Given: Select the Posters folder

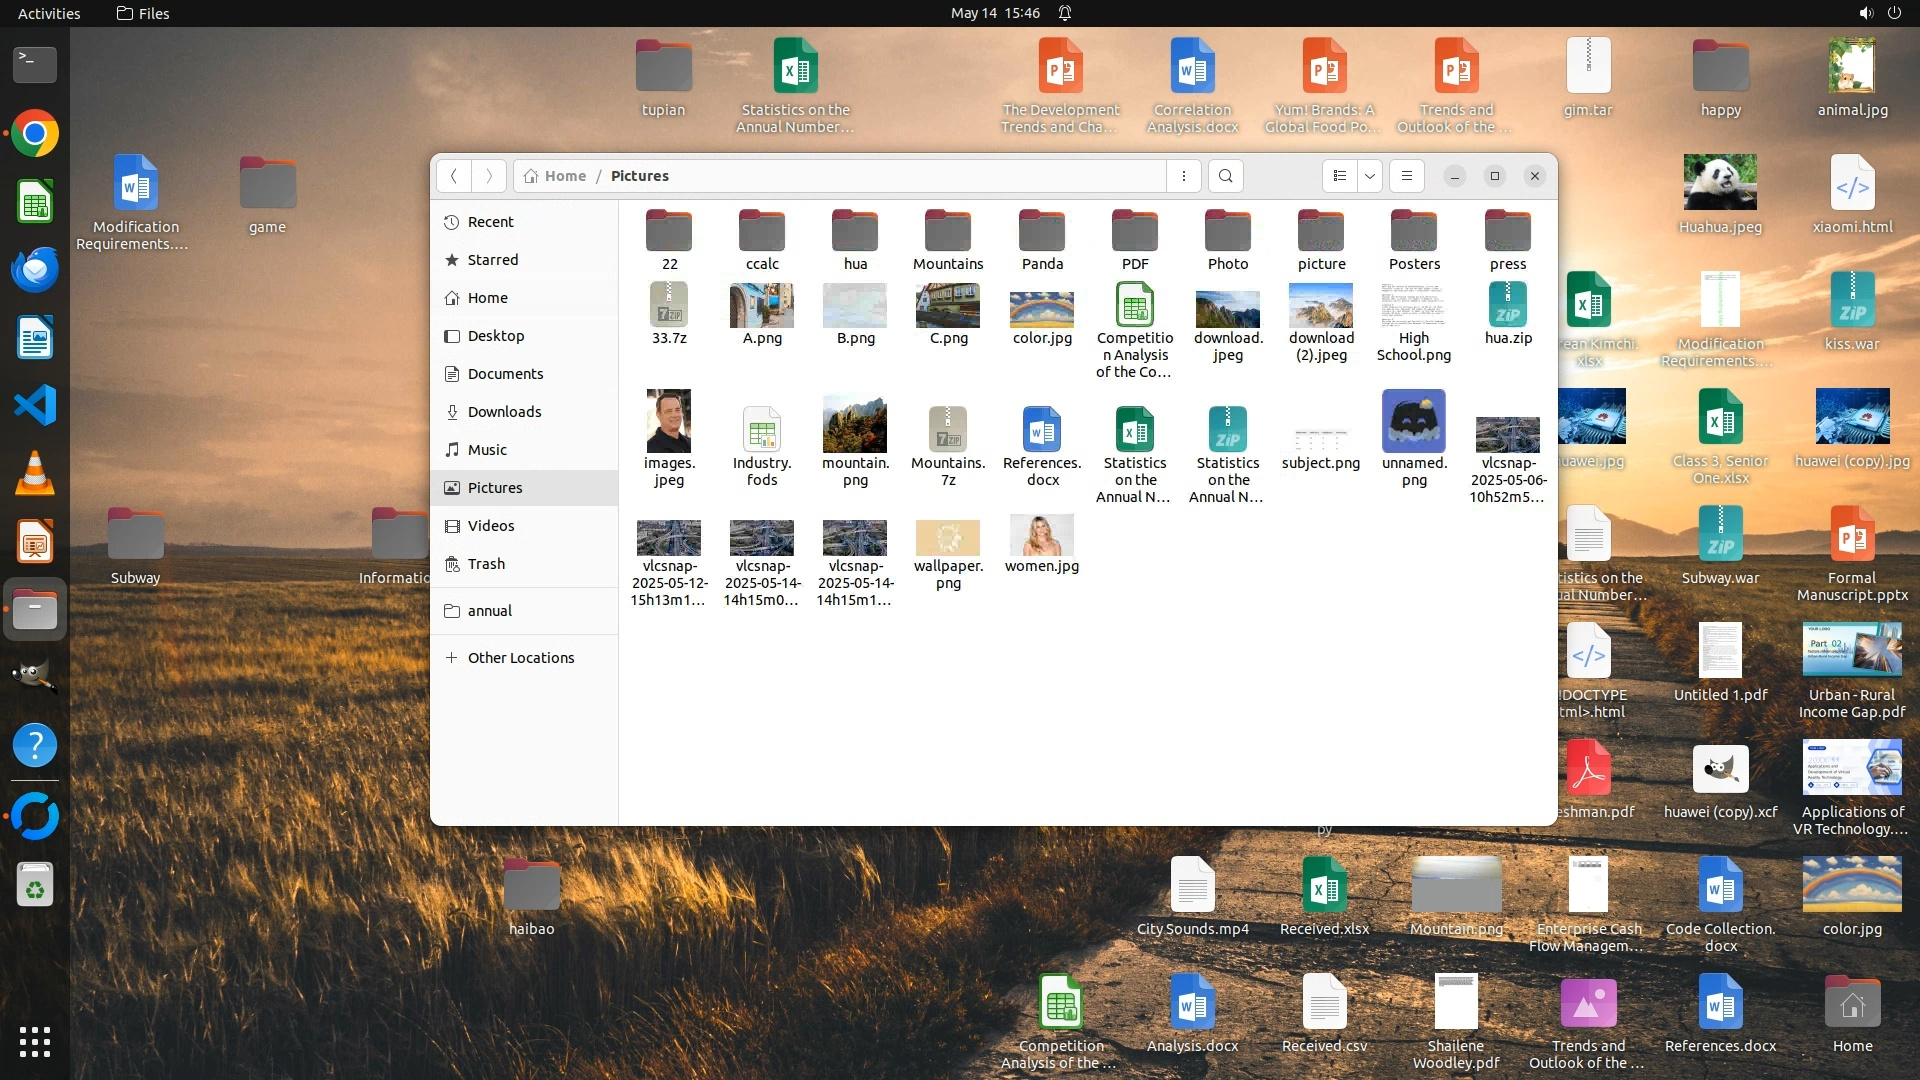Looking at the screenshot, I should click(x=1414, y=232).
